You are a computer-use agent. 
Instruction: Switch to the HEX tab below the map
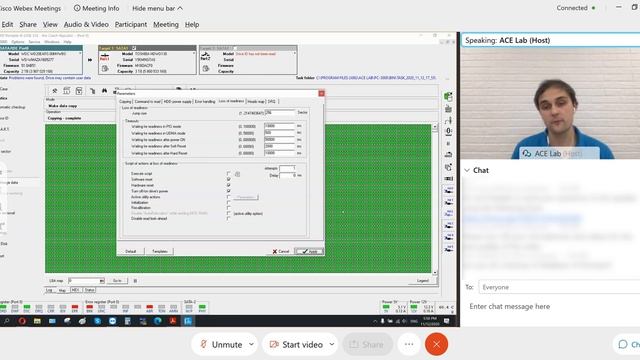[x=76, y=290]
